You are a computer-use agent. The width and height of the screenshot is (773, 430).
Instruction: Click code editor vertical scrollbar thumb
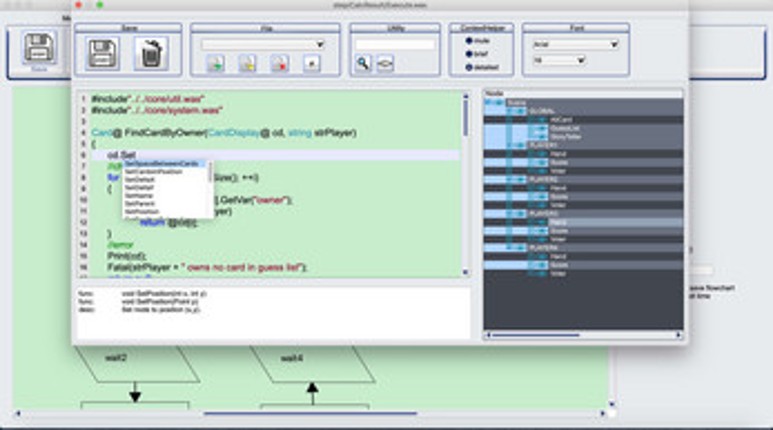465,116
